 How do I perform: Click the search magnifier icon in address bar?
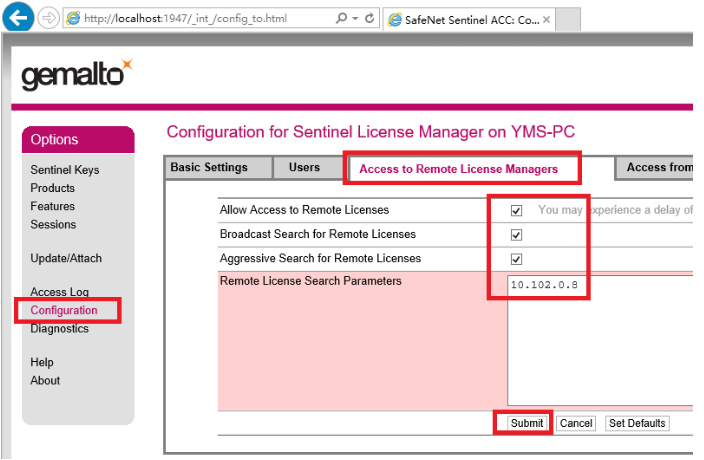click(x=341, y=18)
